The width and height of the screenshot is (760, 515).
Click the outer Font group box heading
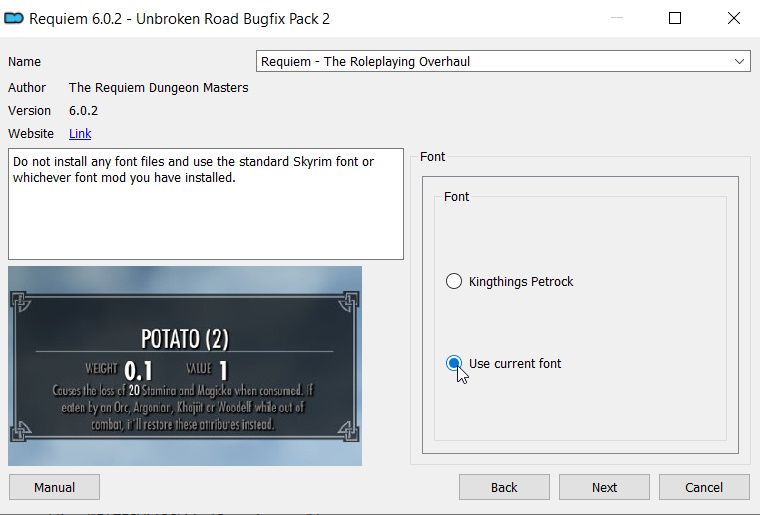pyautogui.click(x=432, y=156)
